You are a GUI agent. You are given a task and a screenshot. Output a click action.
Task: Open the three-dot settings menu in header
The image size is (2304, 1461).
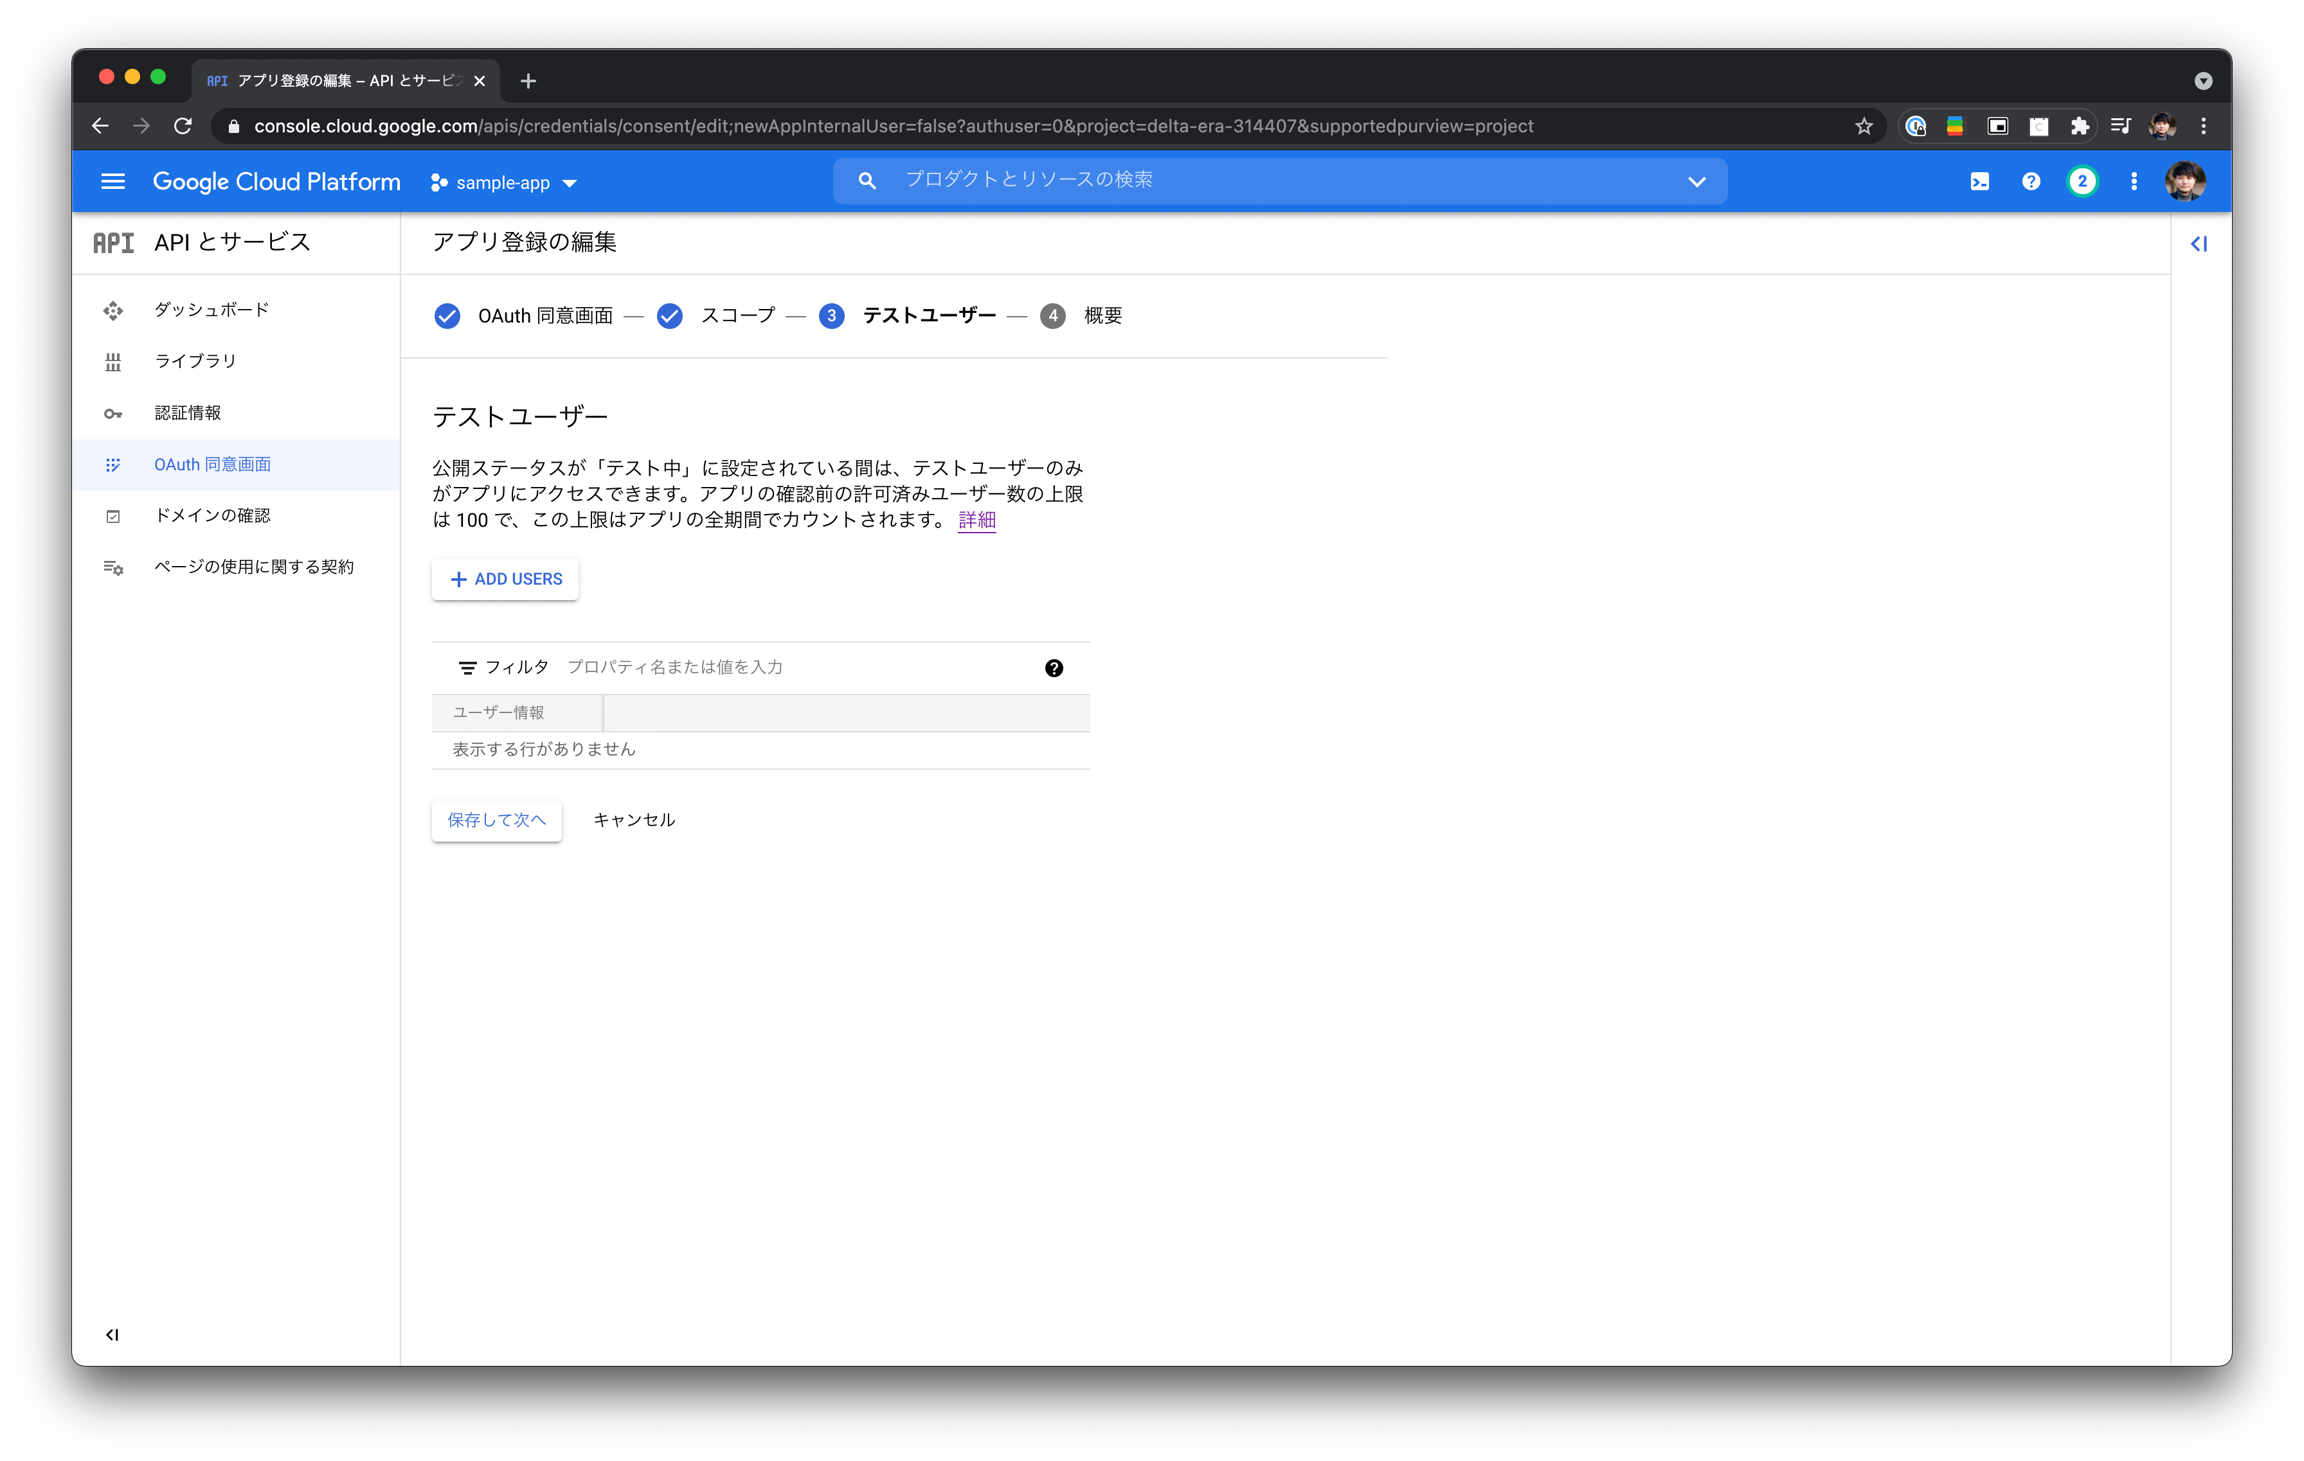tap(2133, 182)
